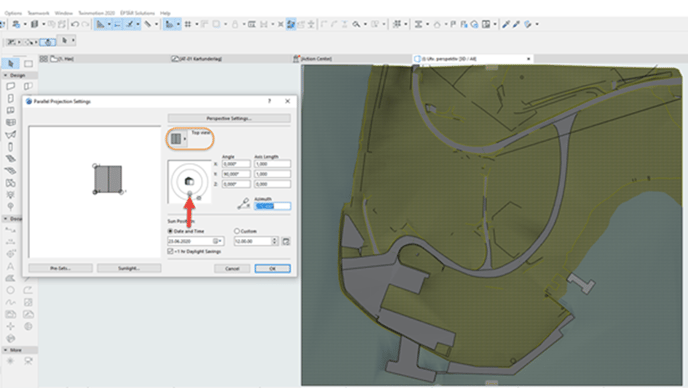Click the inject parameters syringe icon
This screenshot has height=388, width=688.
point(516,24)
